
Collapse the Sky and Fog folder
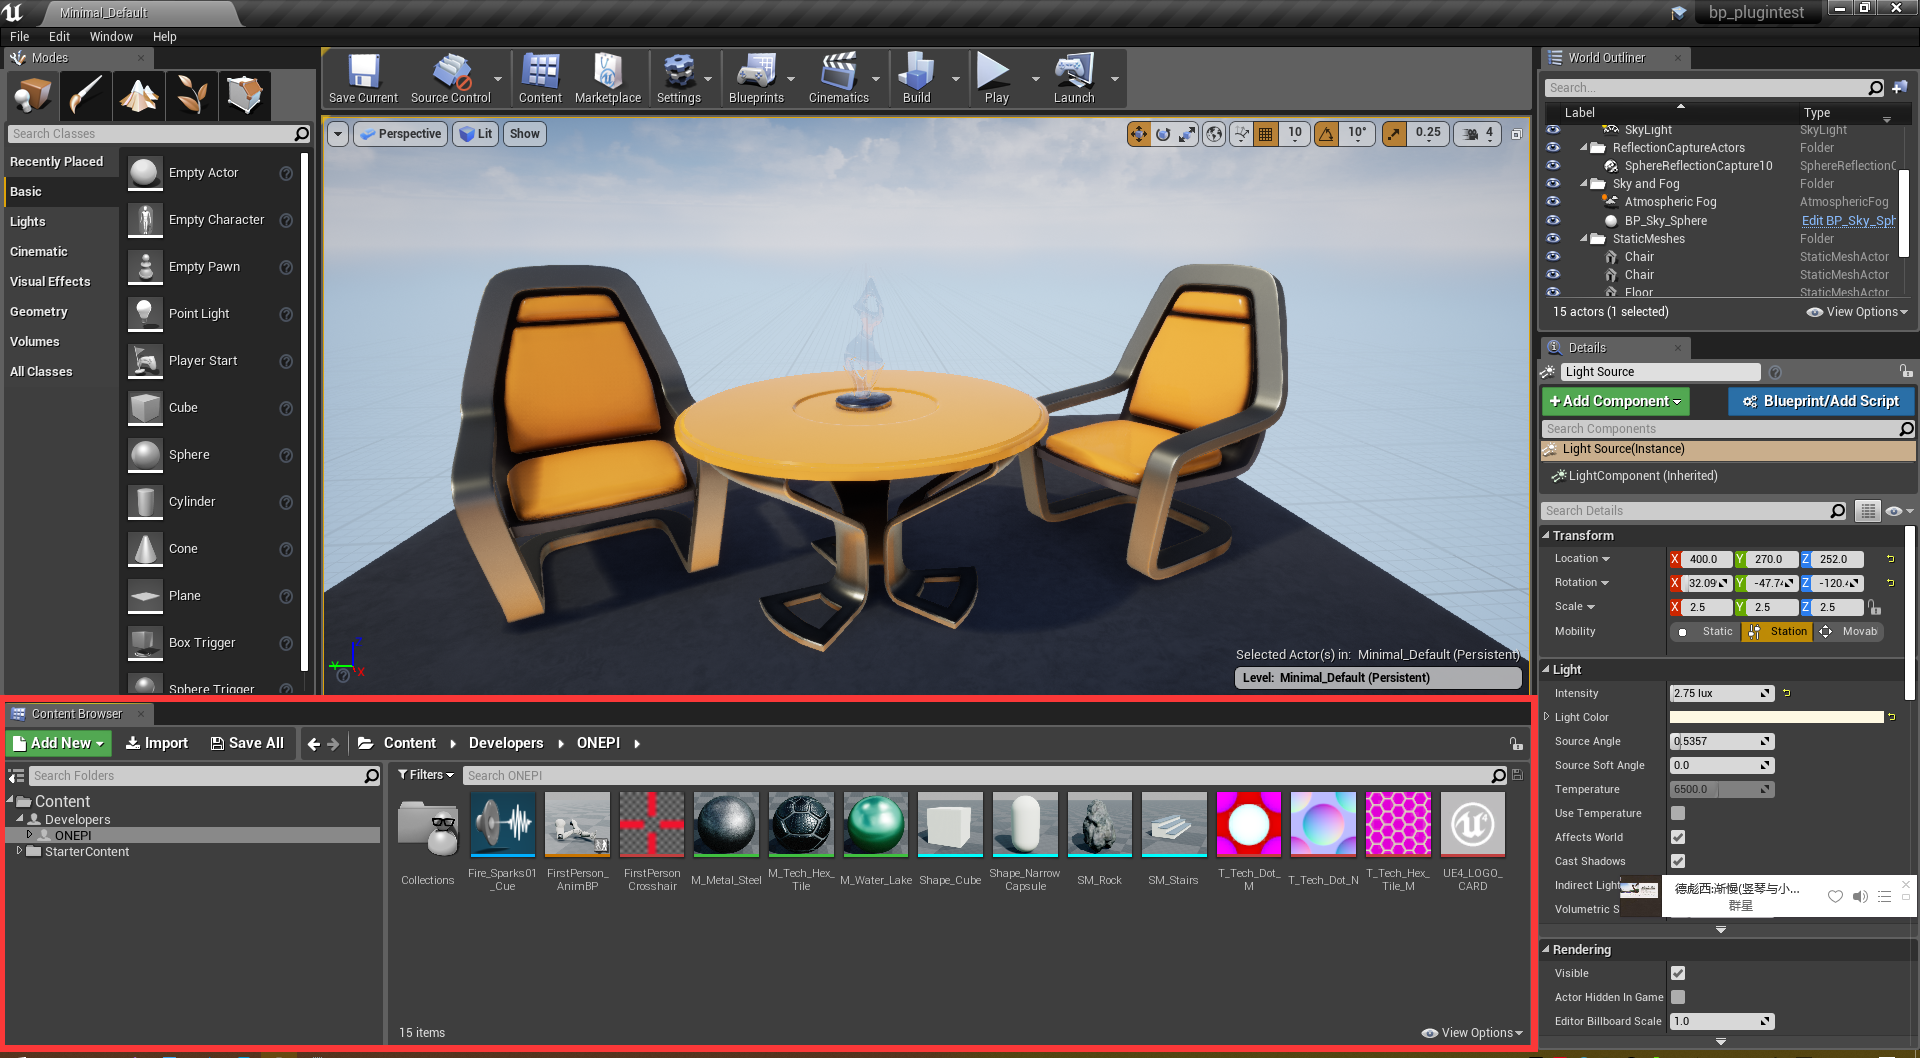(1584, 183)
